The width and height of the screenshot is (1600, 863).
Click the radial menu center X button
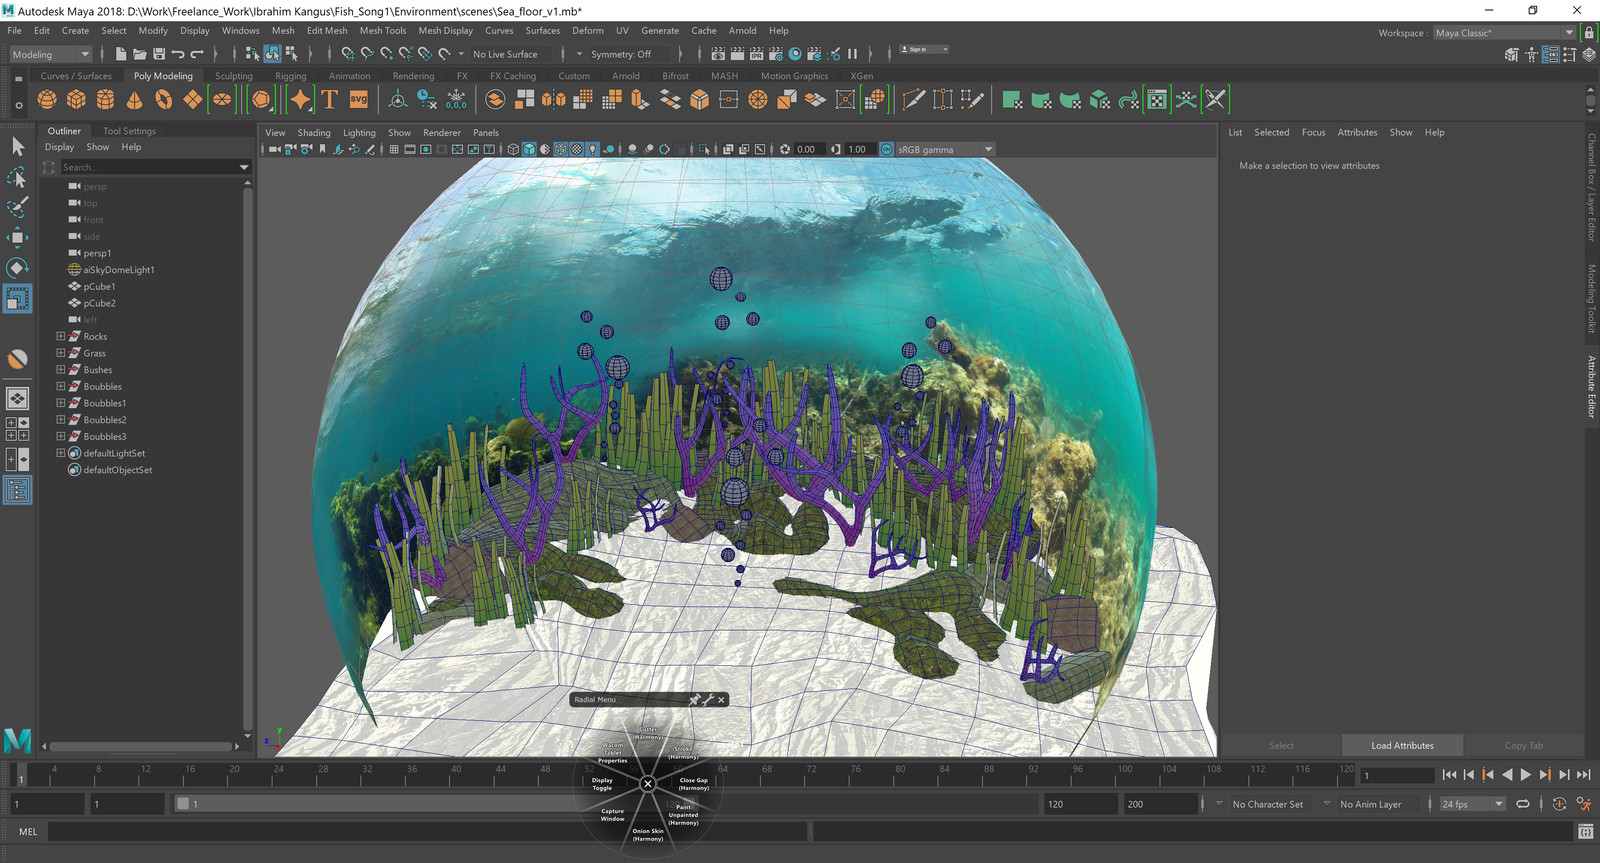(x=647, y=784)
